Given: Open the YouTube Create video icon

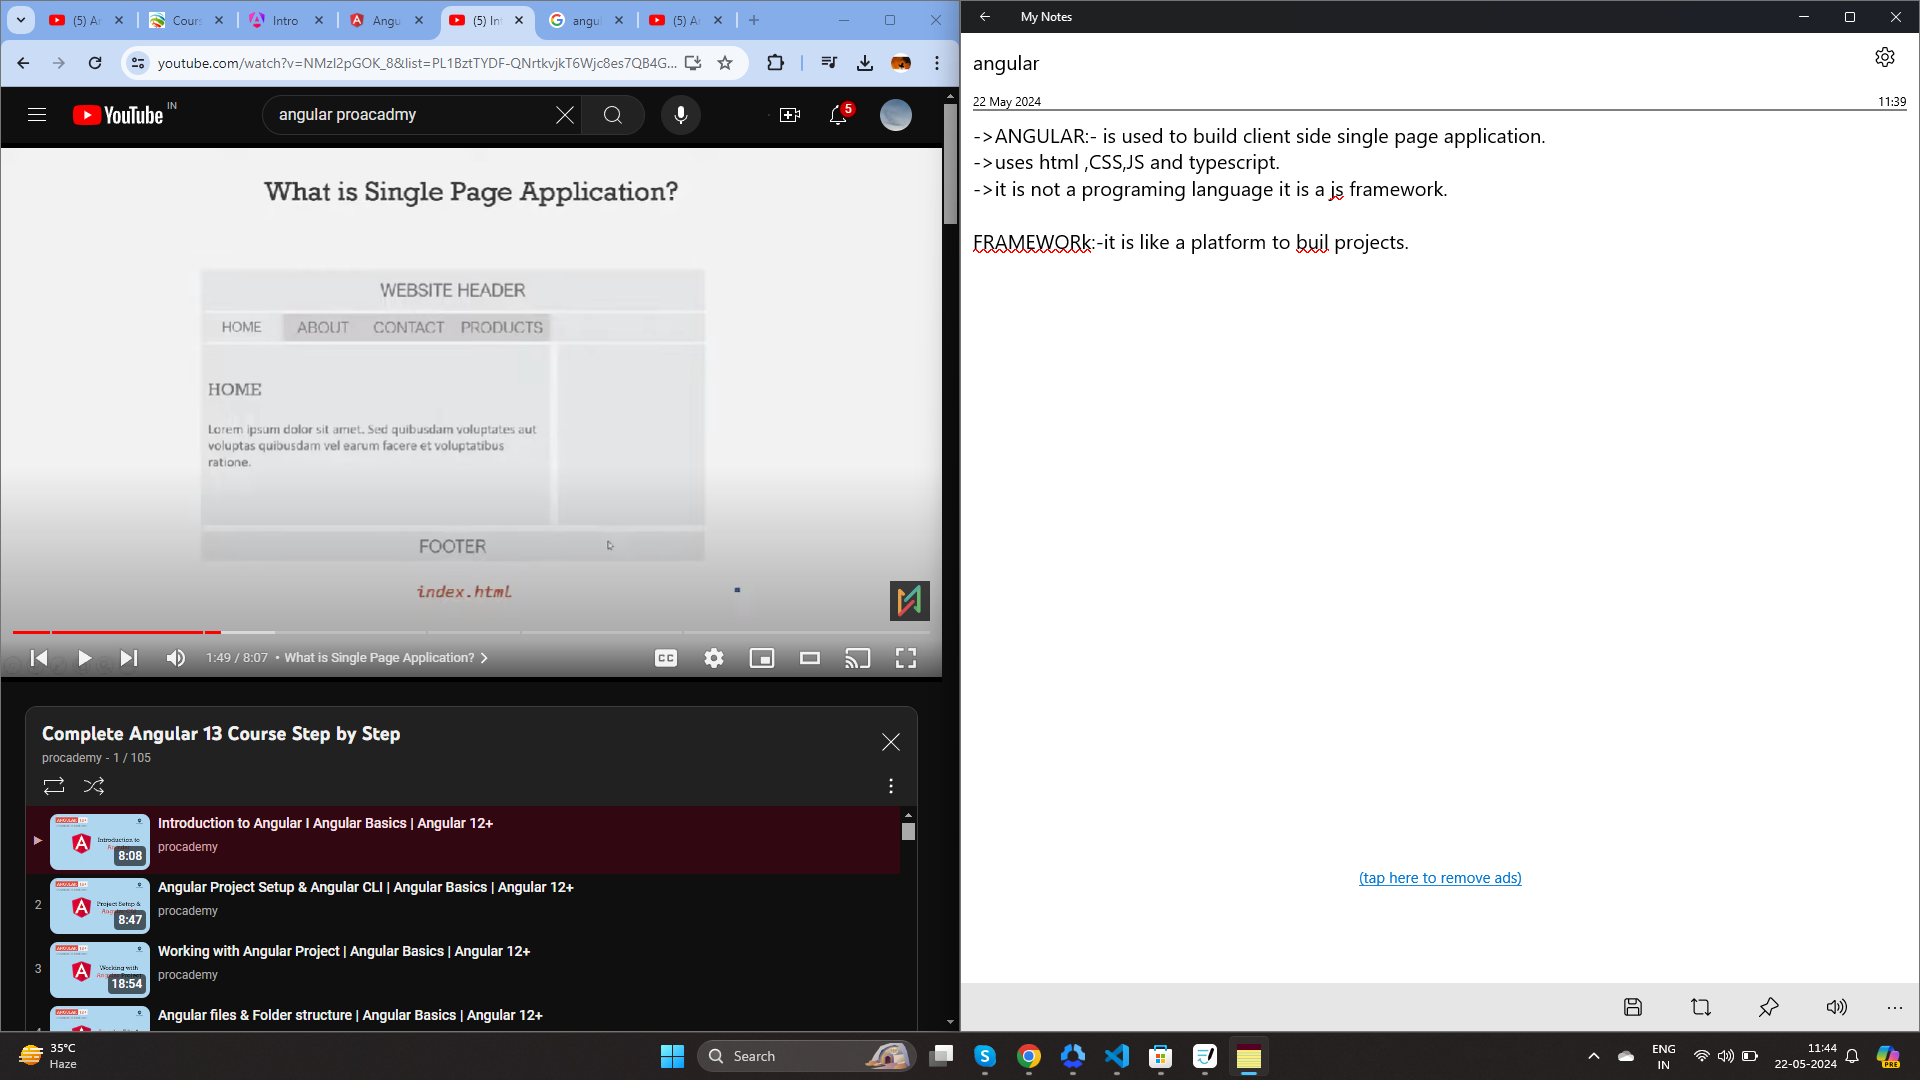Looking at the screenshot, I should pos(790,115).
